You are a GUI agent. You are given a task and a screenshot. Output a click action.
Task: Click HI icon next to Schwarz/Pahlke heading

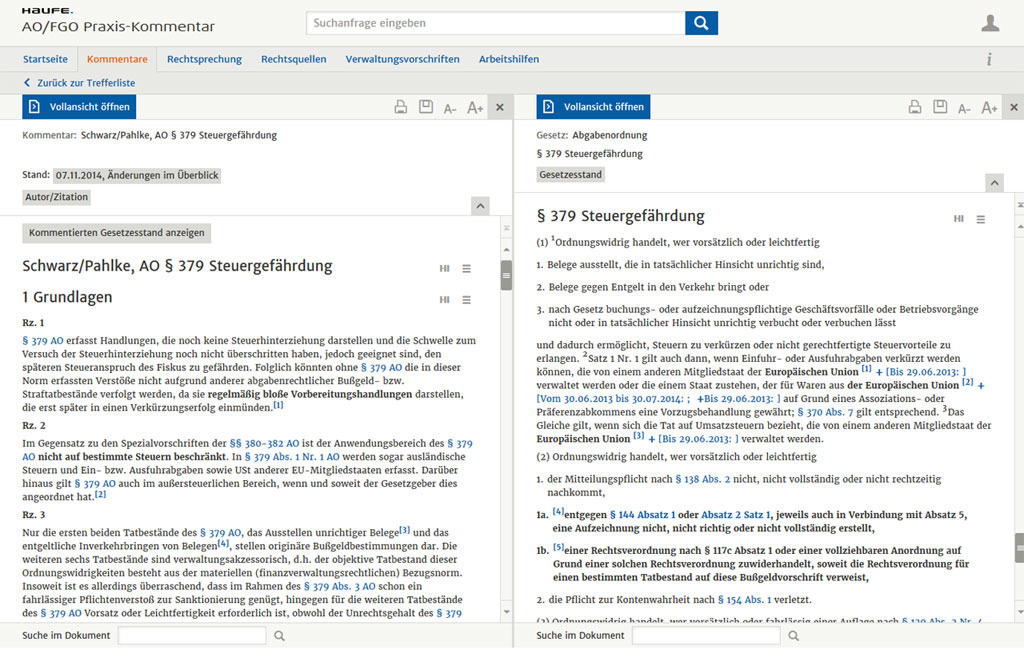click(x=444, y=268)
